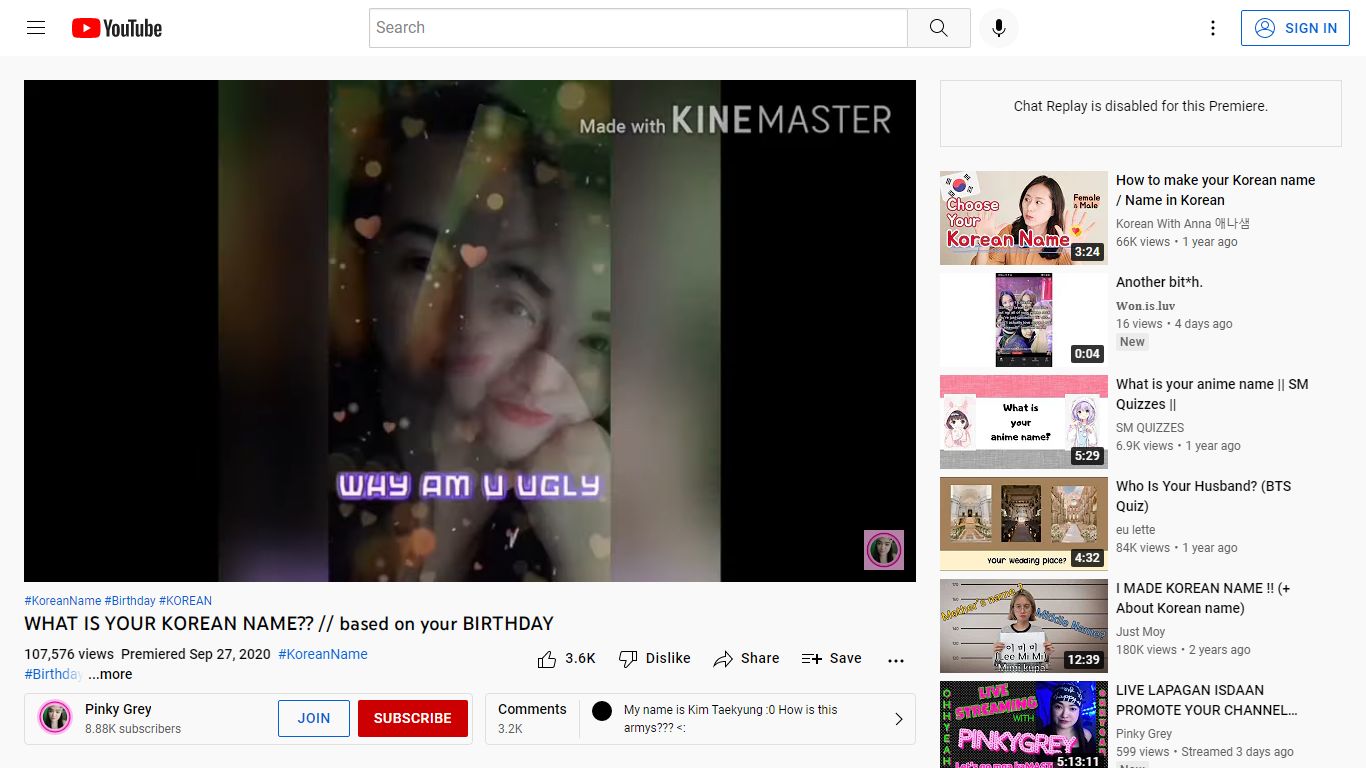Click title 'How to make your Korean name / Name in Korean'
Image resolution: width=1366 pixels, height=768 pixels.
click(1215, 190)
